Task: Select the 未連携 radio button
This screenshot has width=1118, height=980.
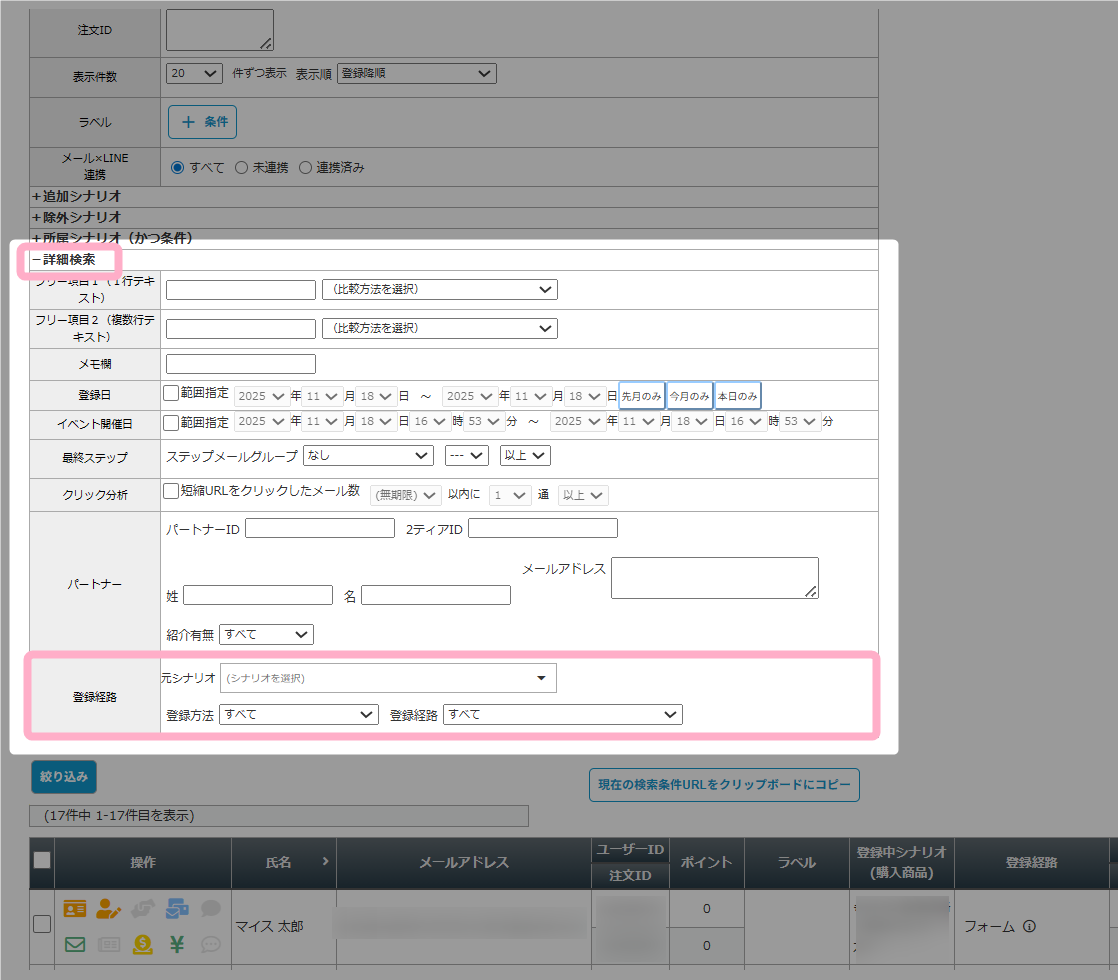Action: pyautogui.click(x=241, y=168)
